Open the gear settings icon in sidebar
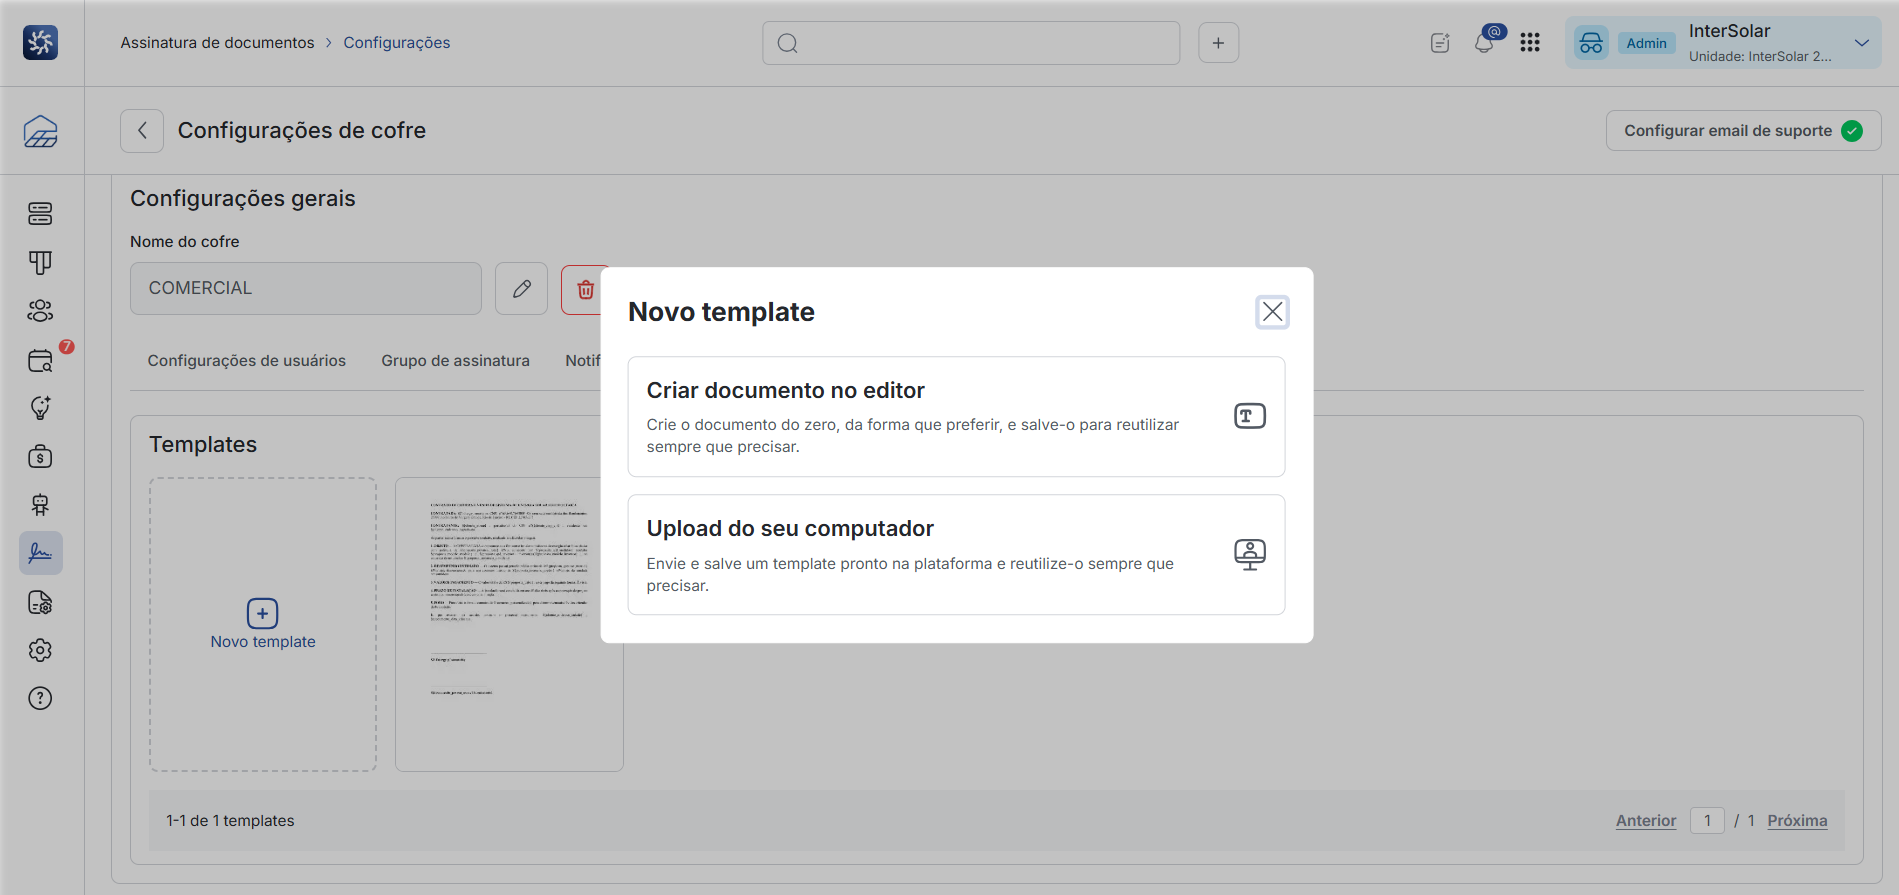Image resolution: width=1899 pixels, height=895 pixels. click(40, 650)
